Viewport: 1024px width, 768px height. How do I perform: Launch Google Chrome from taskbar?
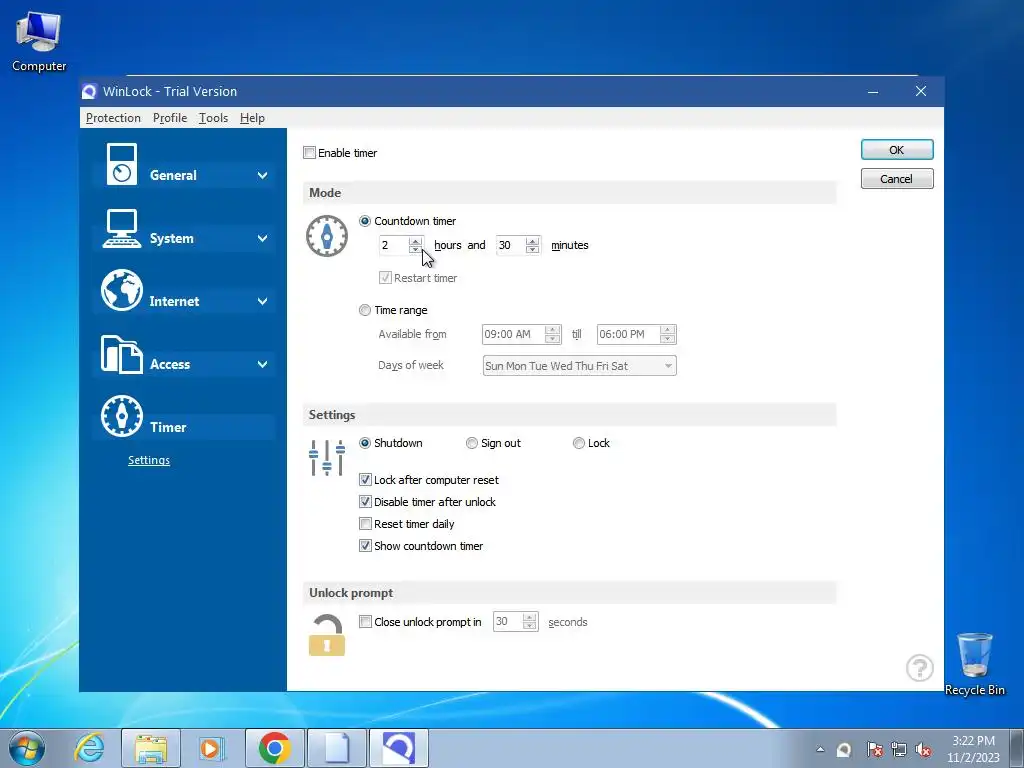[x=274, y=748]
